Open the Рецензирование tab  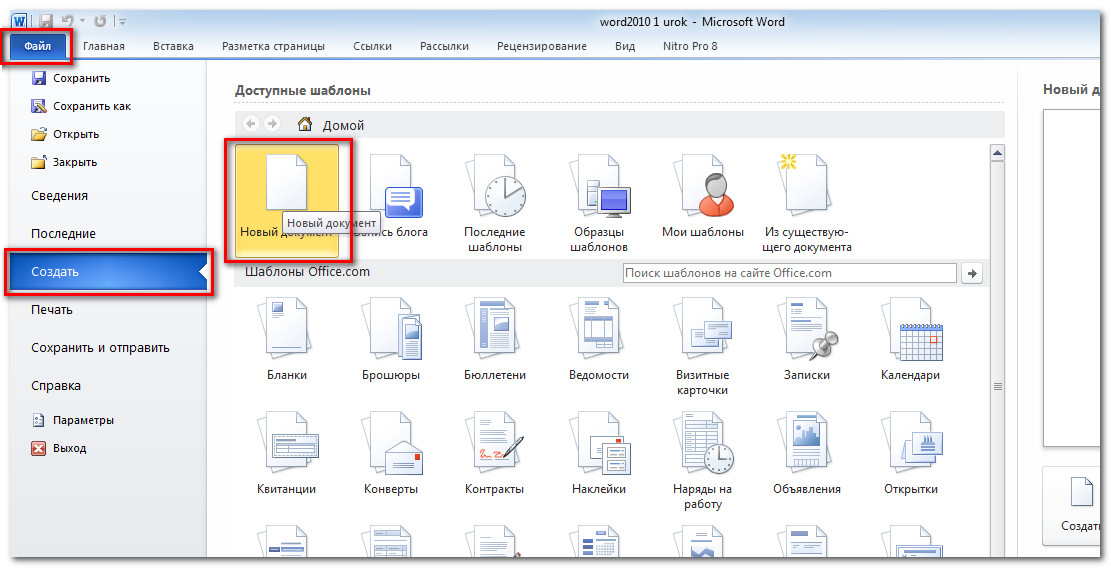click(x=541, y=46)
